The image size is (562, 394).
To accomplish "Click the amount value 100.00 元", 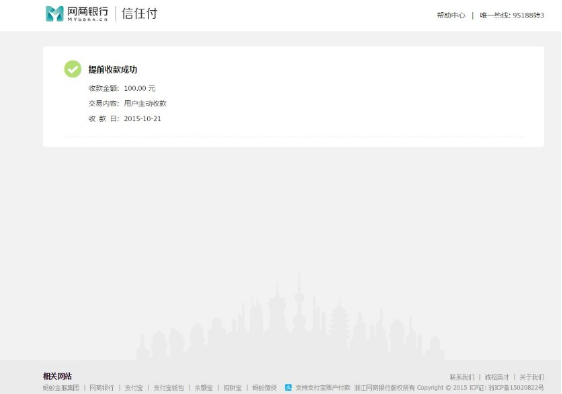I will (x=139, y=88).
